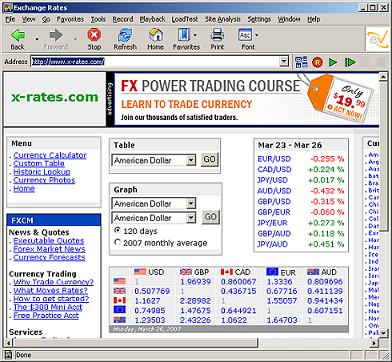
Task: Click the green Back arrow icon
Action: (18, 35)
